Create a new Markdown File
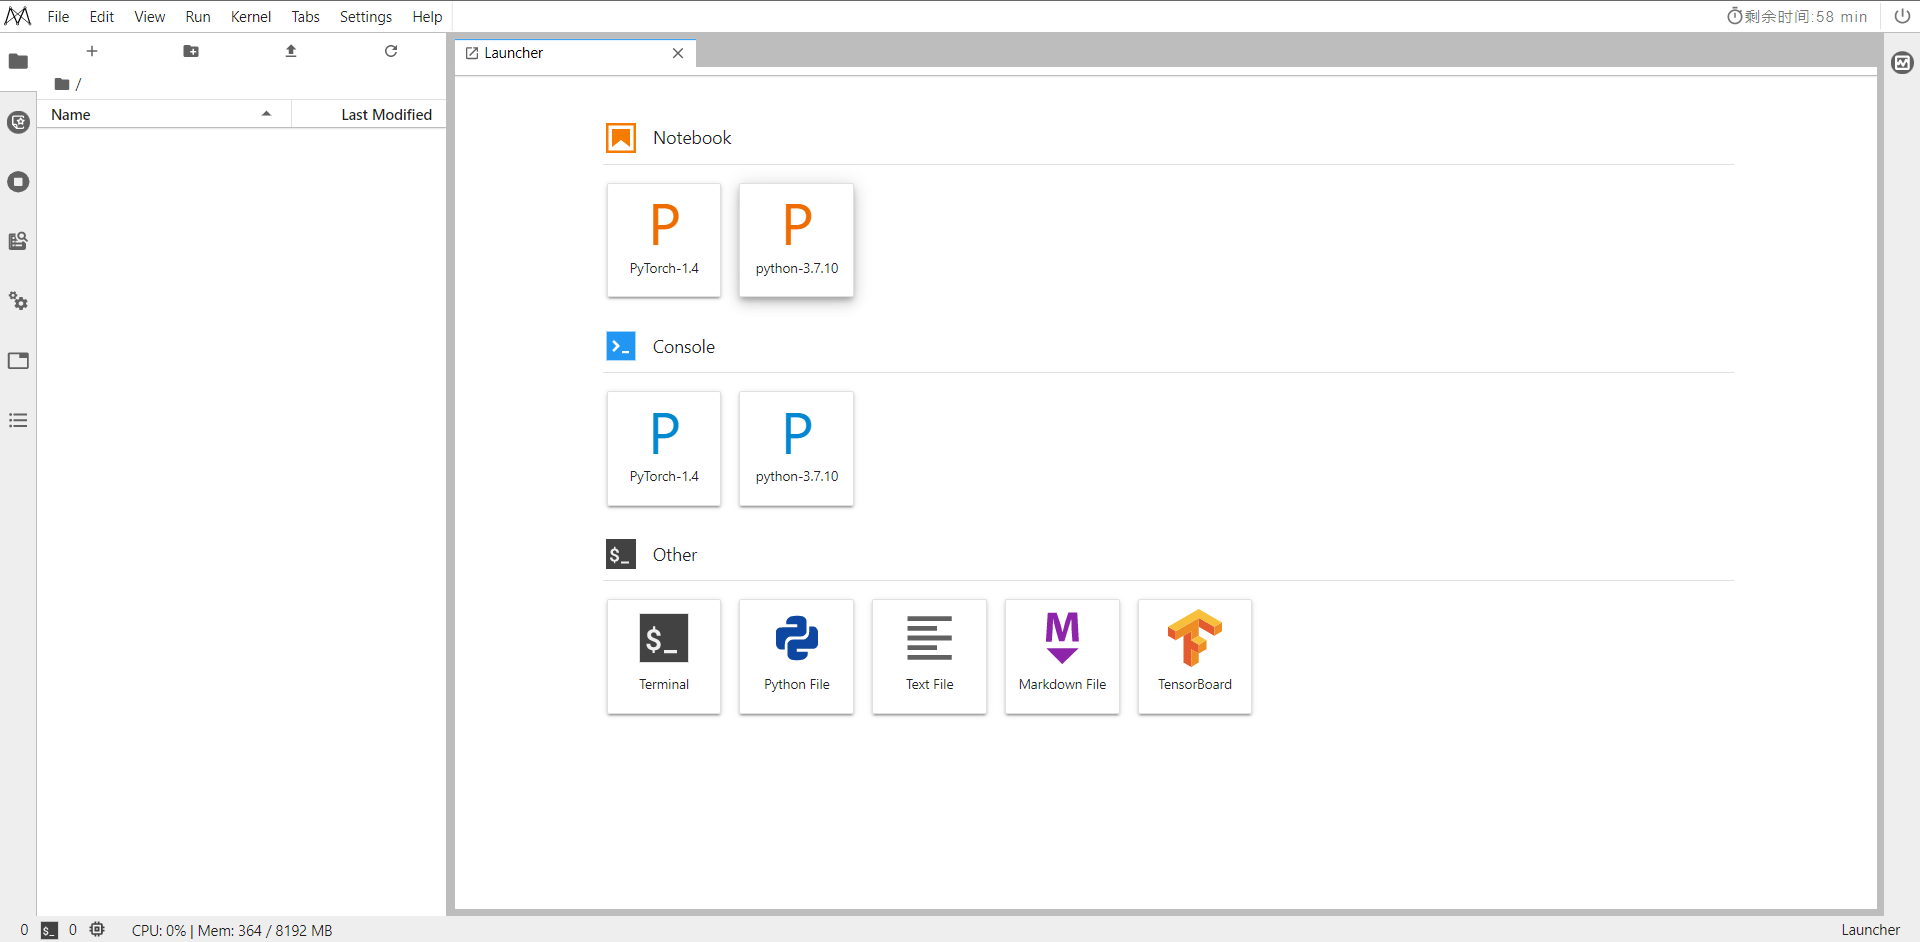 click(x=1062, y=656)
